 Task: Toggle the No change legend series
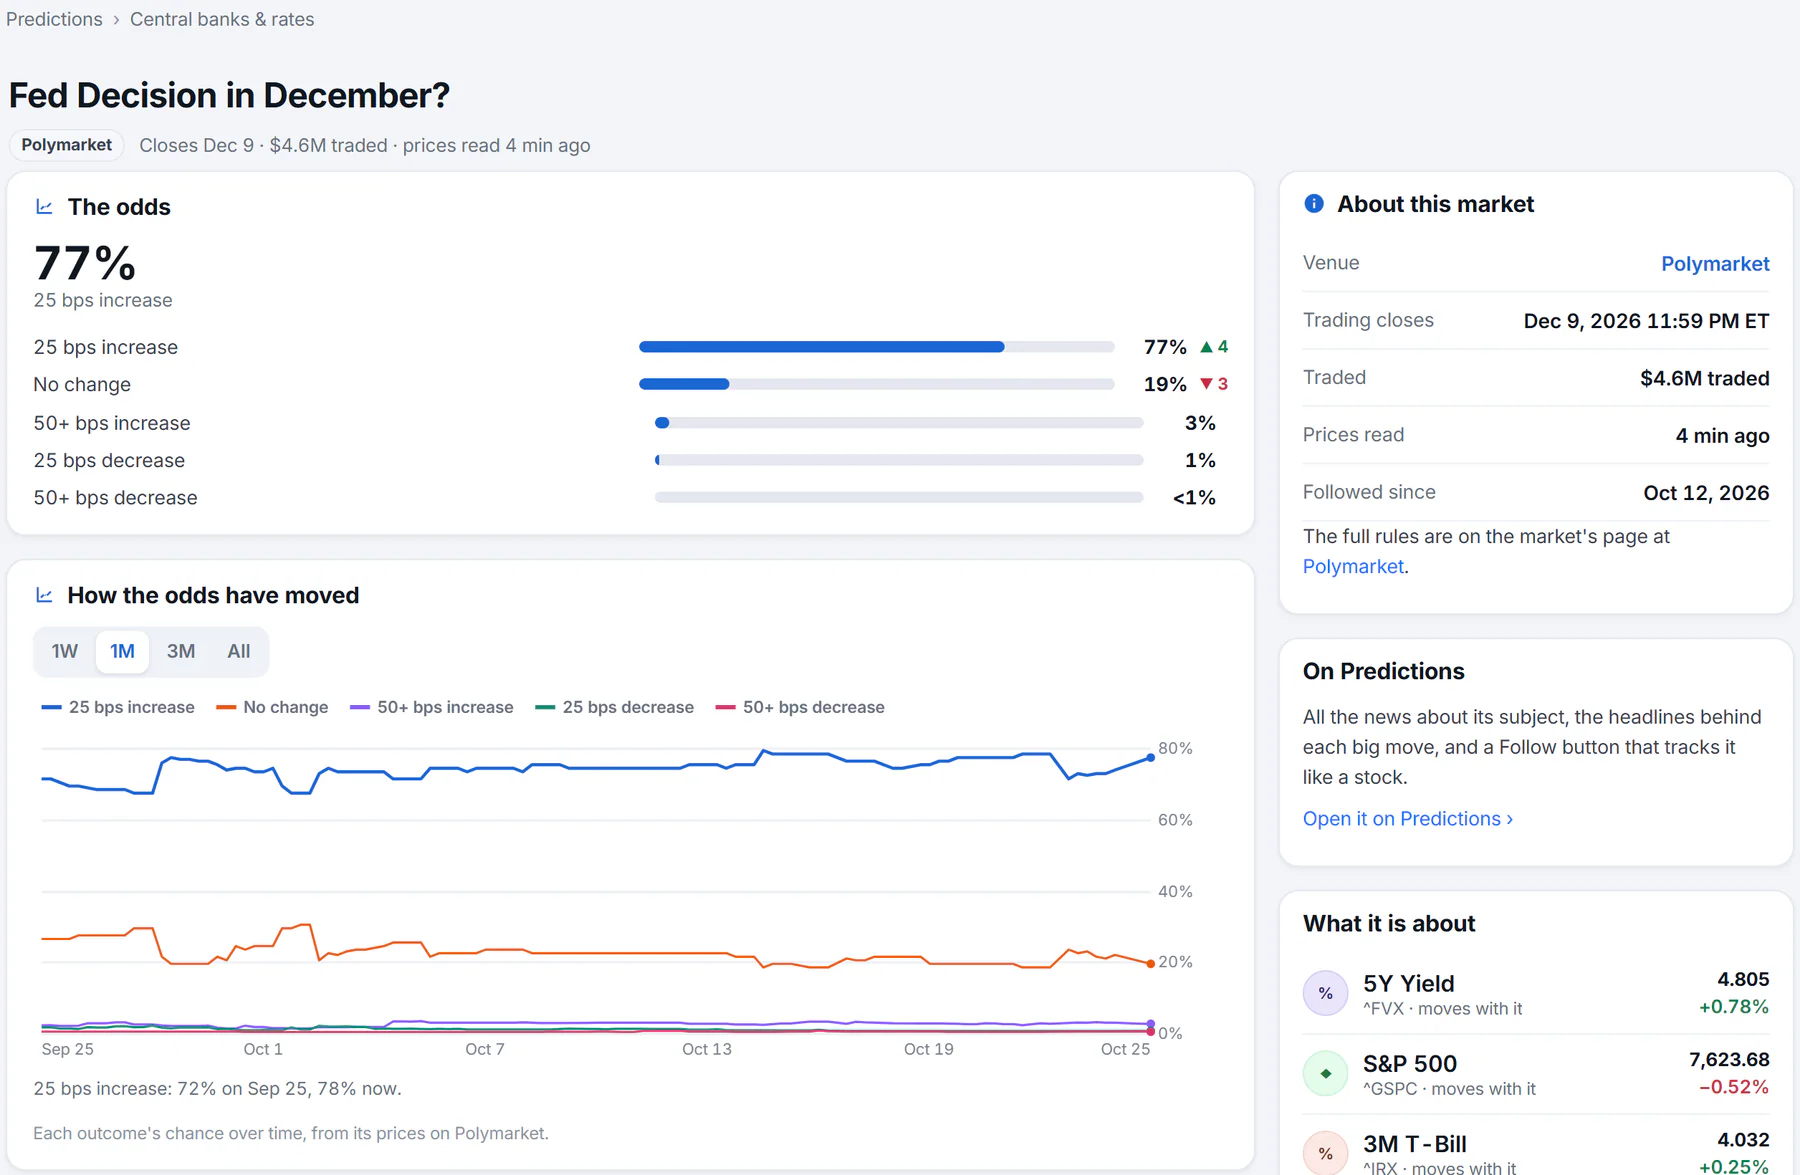click(x=272, y=707)
